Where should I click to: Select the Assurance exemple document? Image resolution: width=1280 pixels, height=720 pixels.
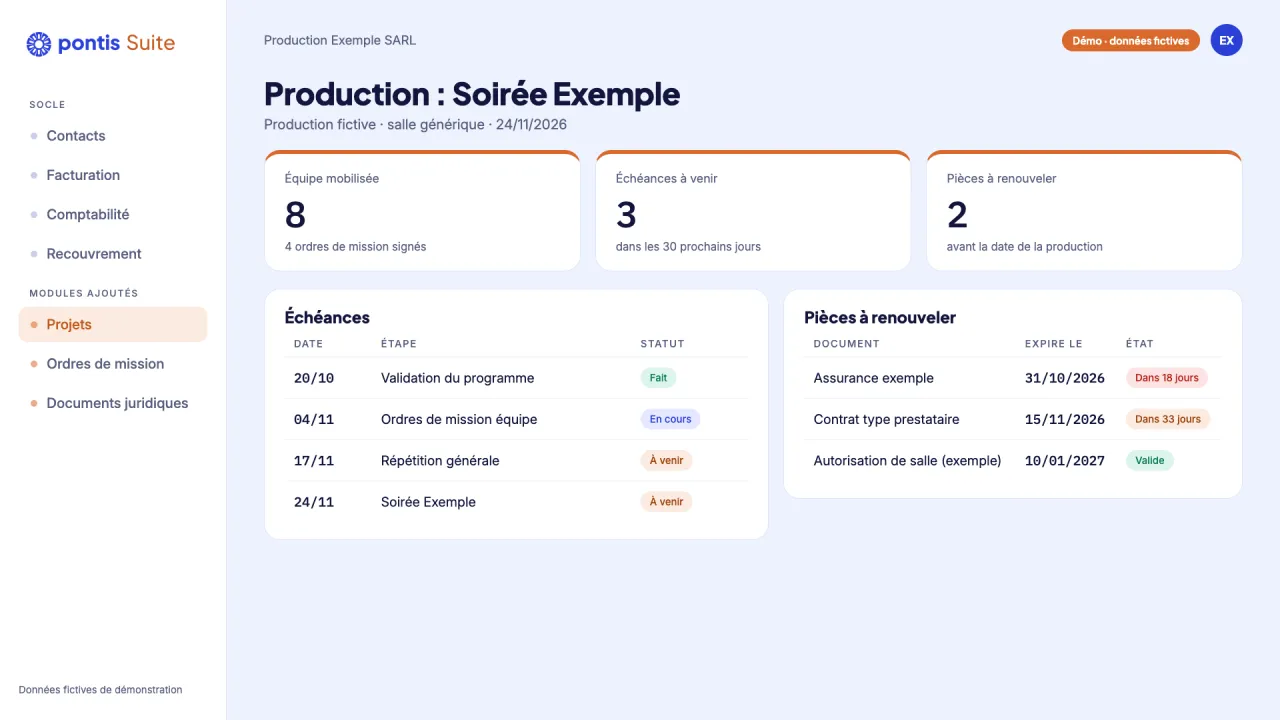tap(1012, 378)
